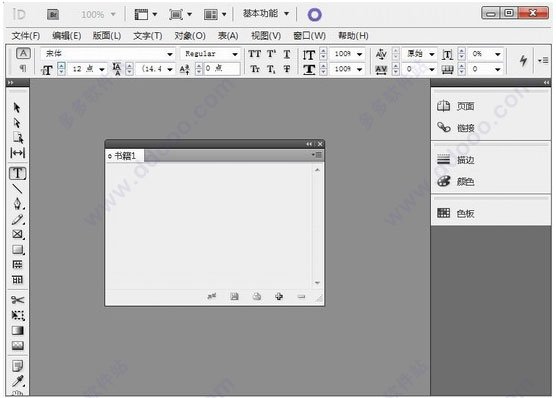Select the Free Transform tool
This screenshot has height=398, width=556.
18,315
